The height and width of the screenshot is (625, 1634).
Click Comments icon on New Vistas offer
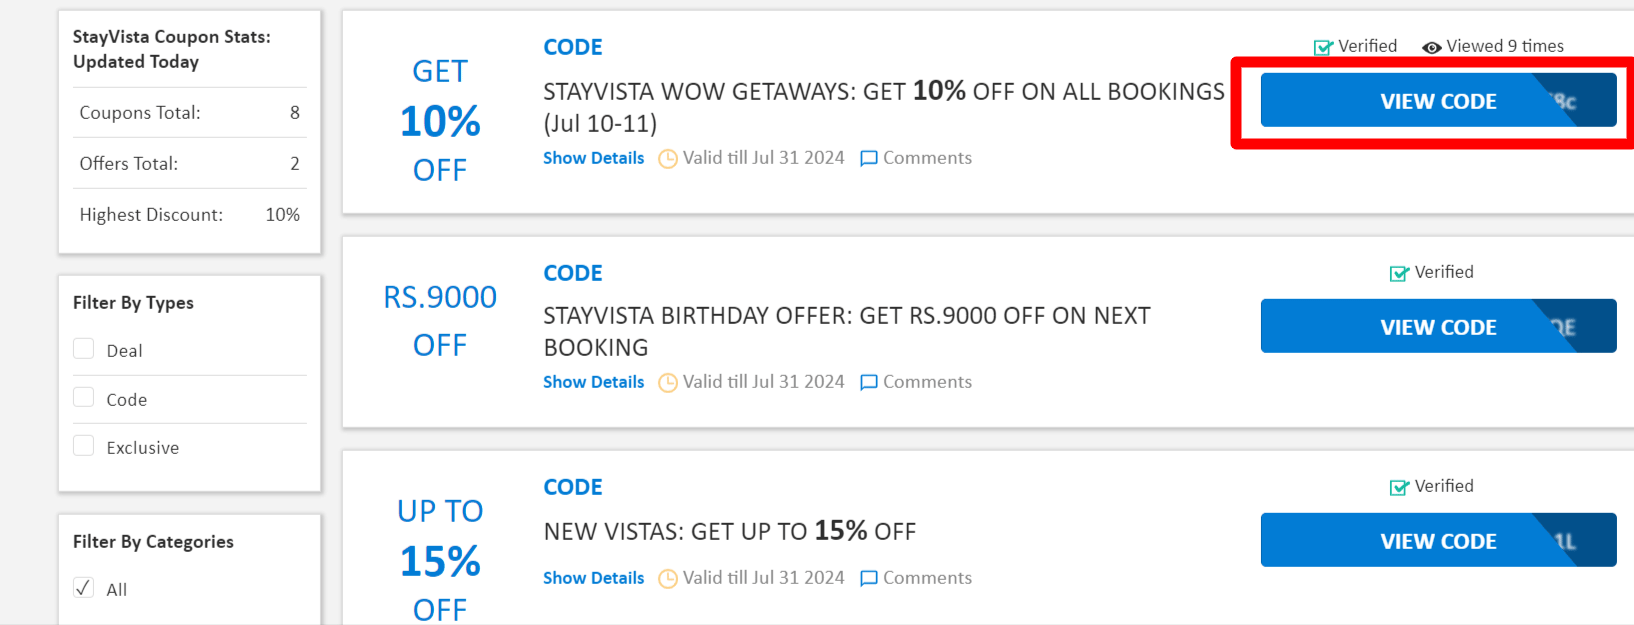click(869, 578)
